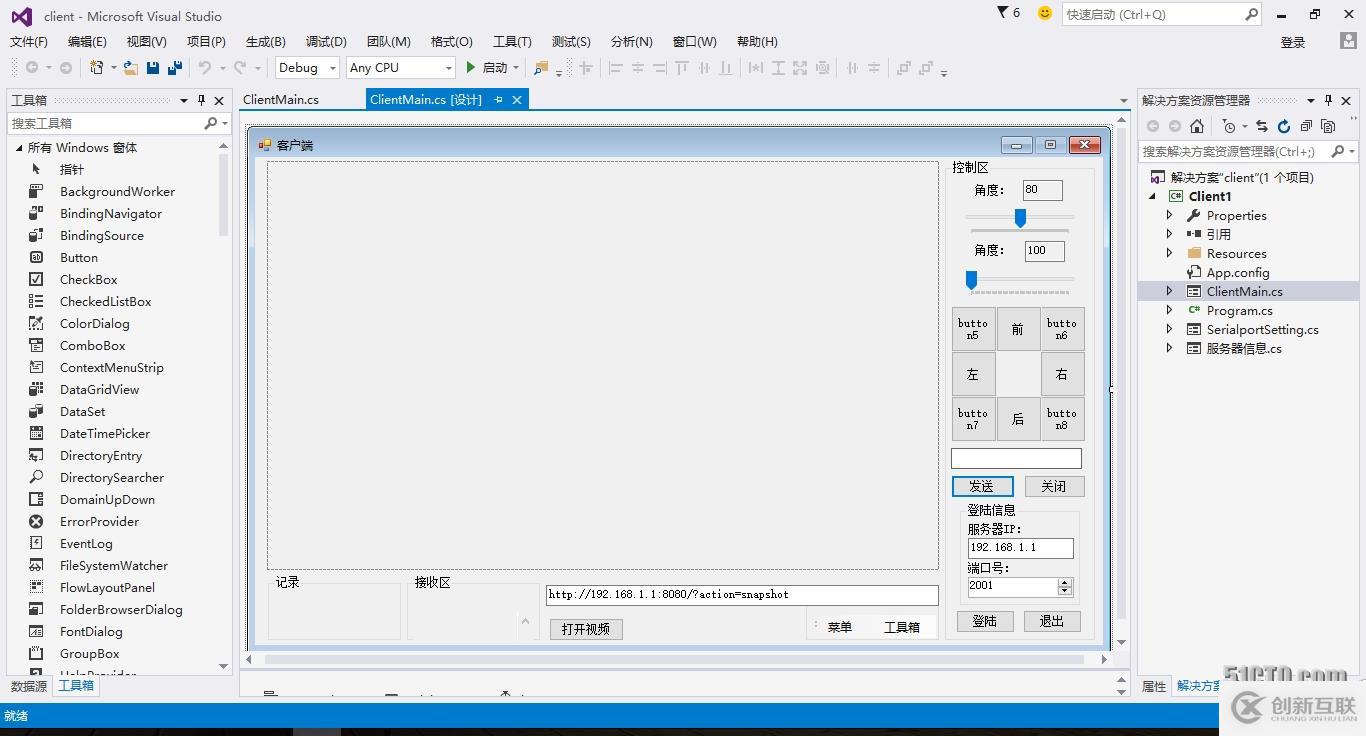
Task: Click the 打开视频 button on the form
Action: pyautogui.click(x=585, y=628)
